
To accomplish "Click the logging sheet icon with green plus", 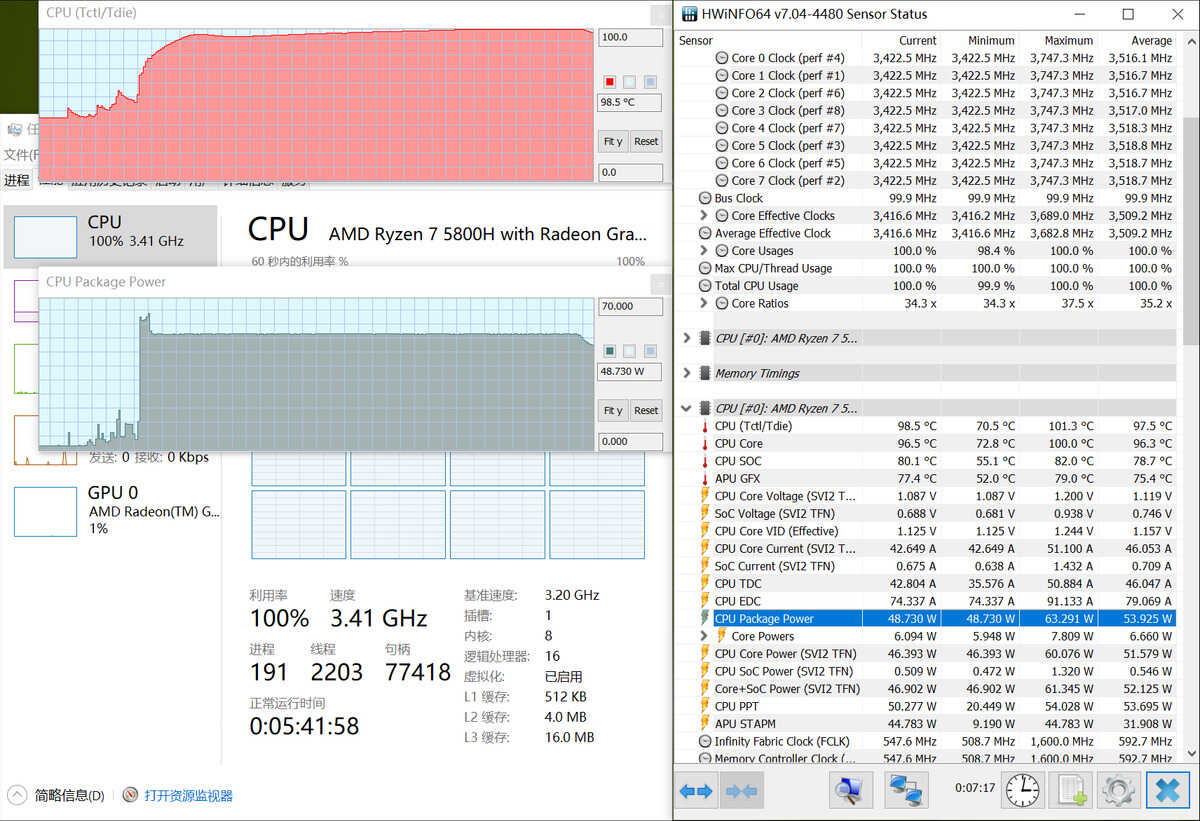I will click(1072, 790).
